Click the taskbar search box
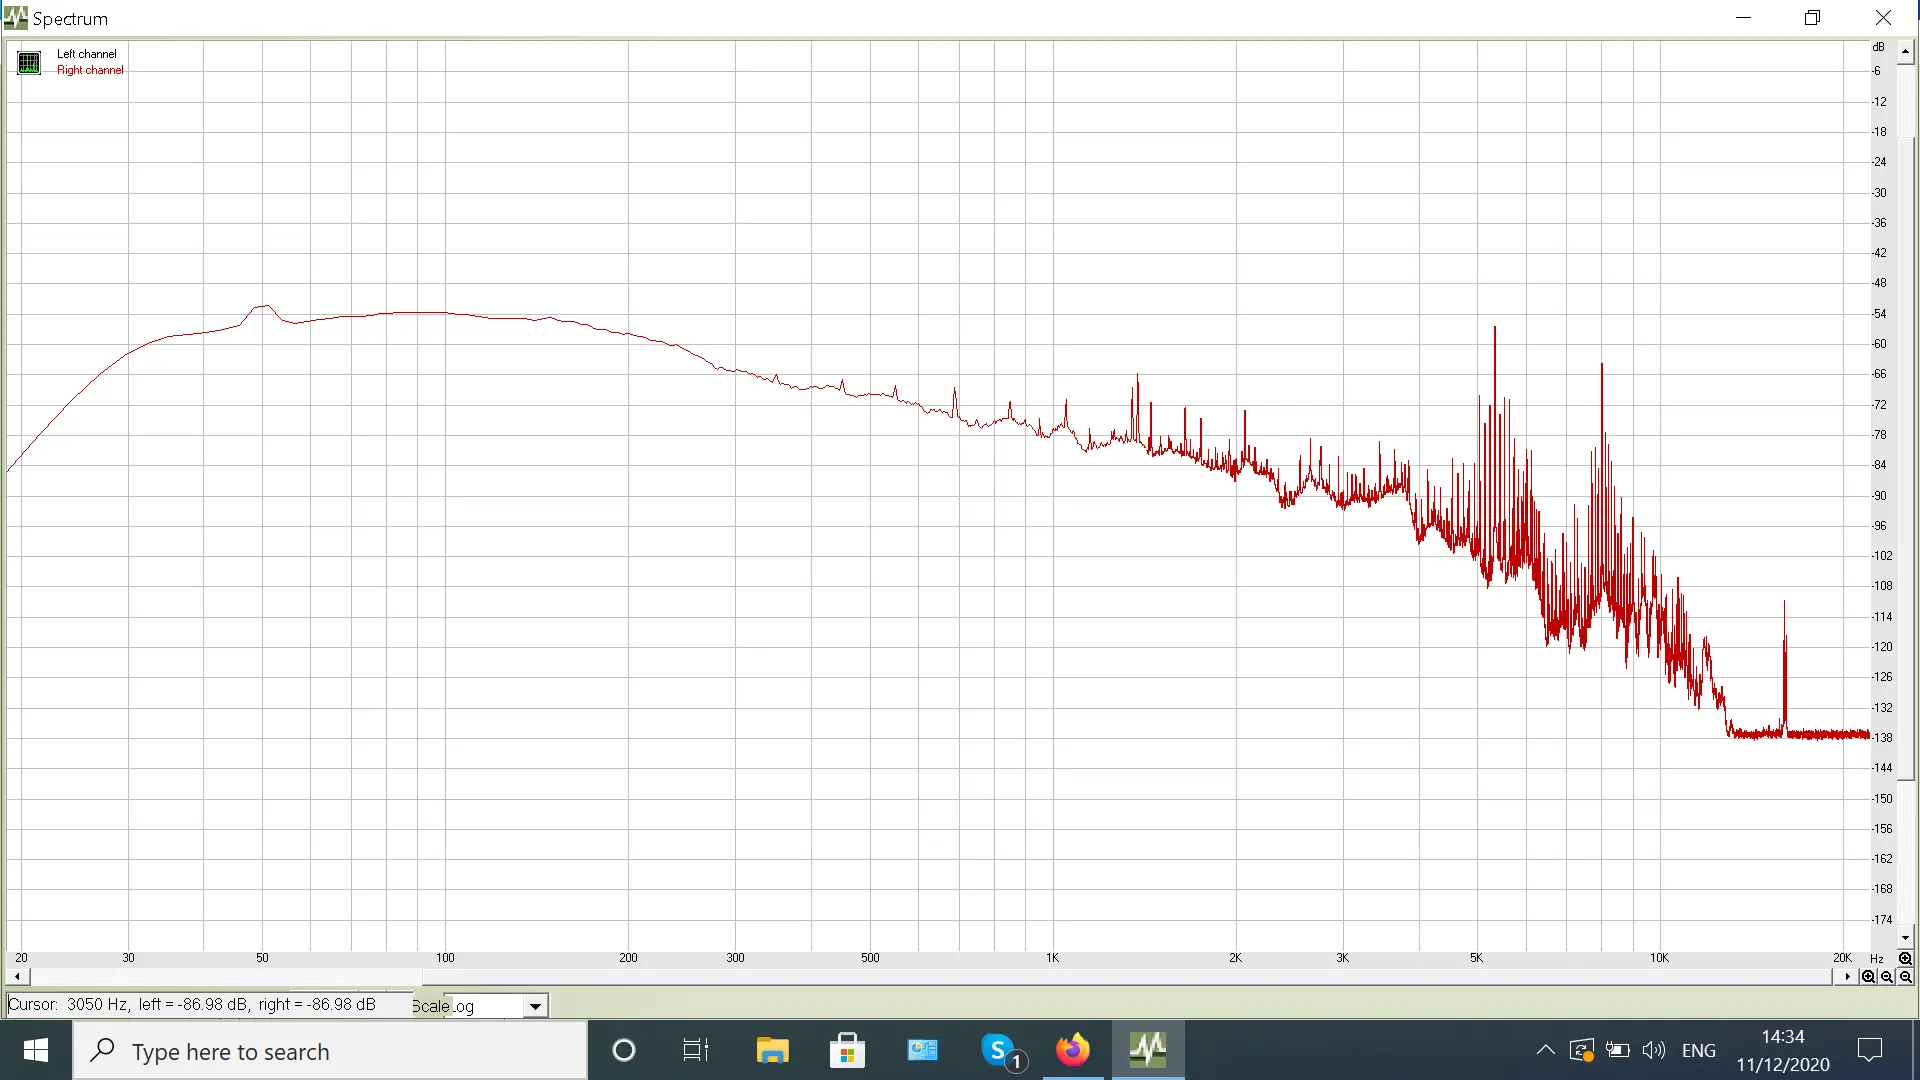The height and width of the screenshot is (1080, 1920). tap(330, 1051)
